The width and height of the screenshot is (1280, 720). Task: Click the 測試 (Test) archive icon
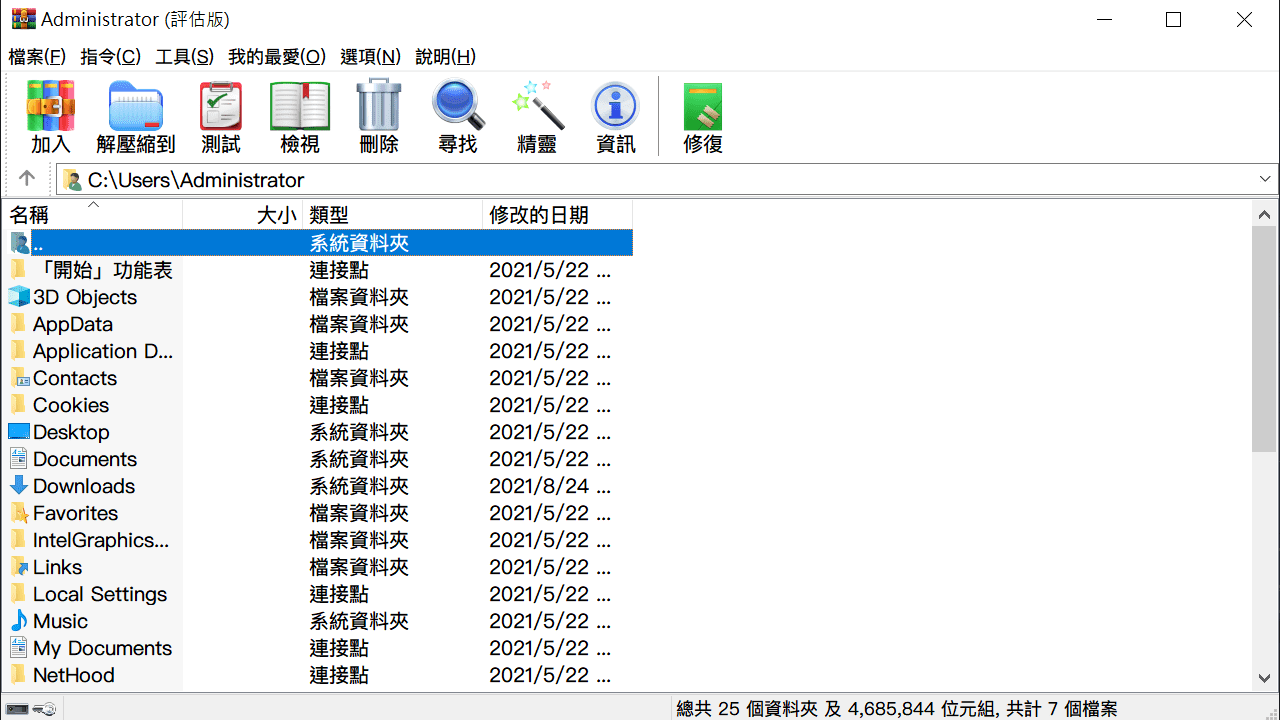pyautogui.click(x=220, y=115)
